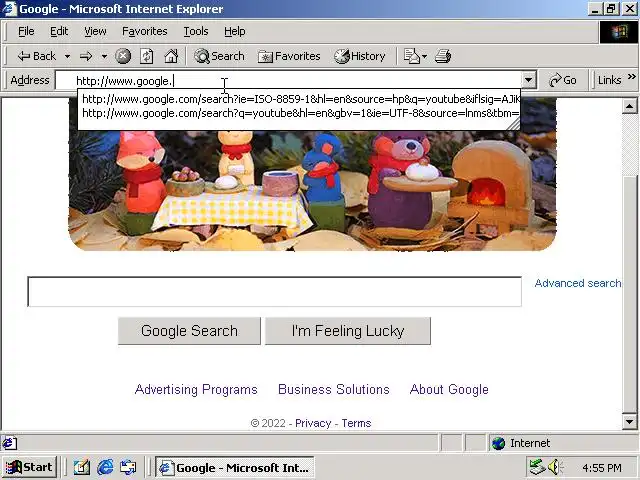The image size is (640, 480).
Task: Click the I'm Feeling Lucky button
Action: click(348, 331)
